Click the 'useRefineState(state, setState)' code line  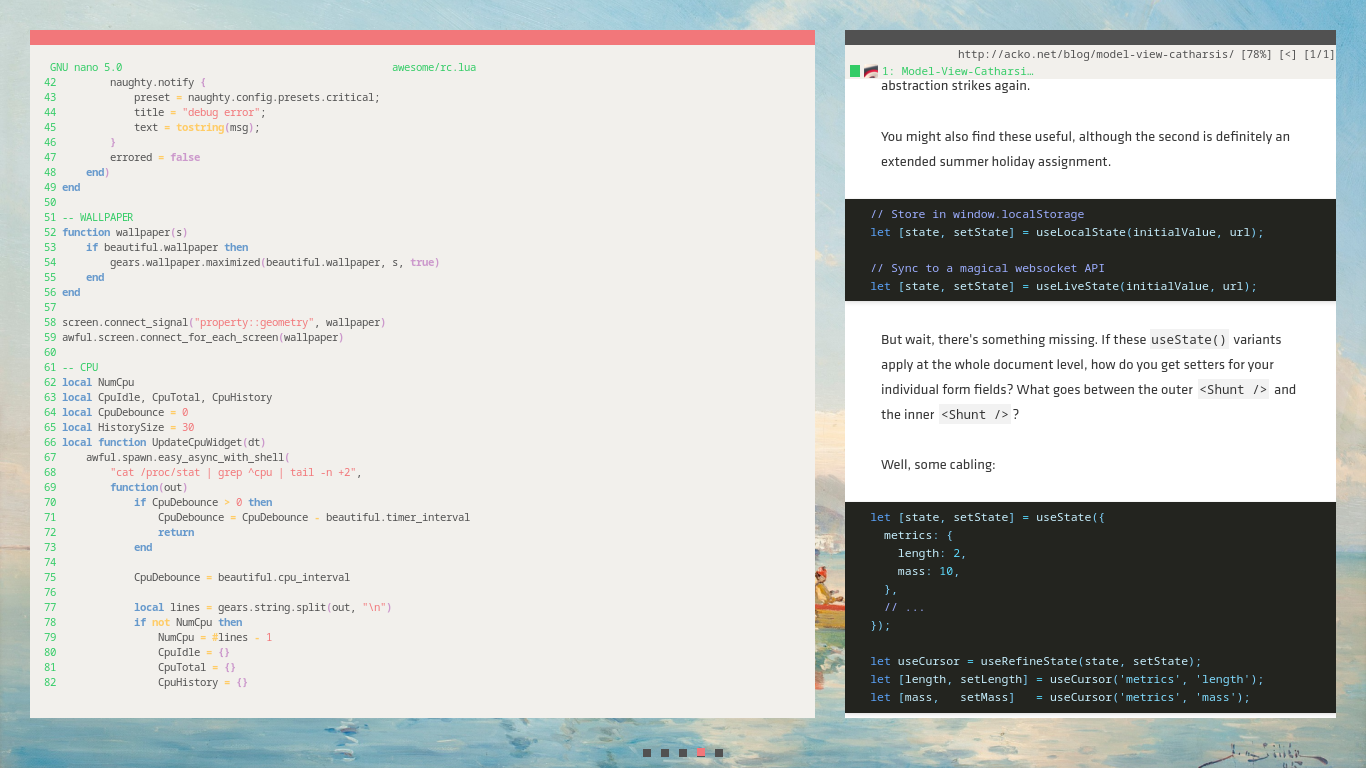1036,661
